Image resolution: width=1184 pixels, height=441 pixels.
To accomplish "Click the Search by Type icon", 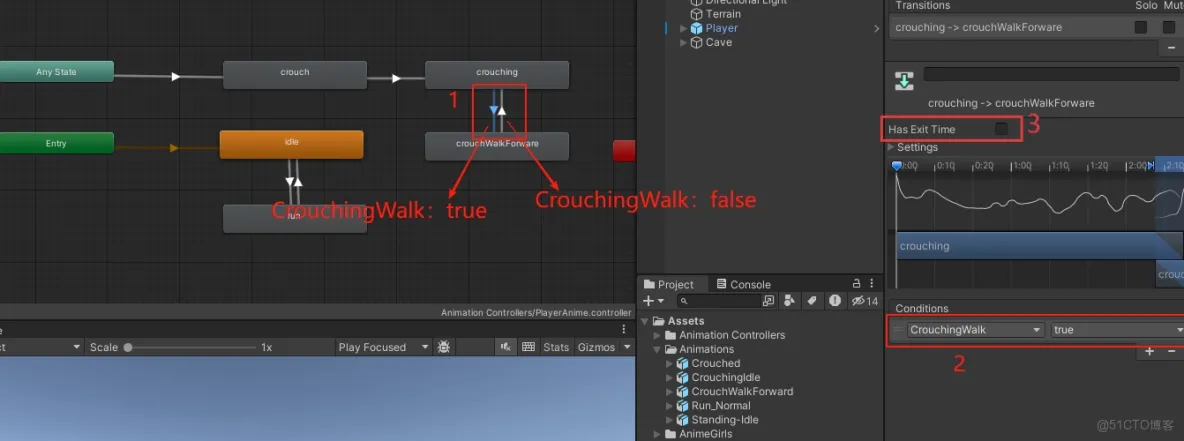I will (x=790, y=301).
